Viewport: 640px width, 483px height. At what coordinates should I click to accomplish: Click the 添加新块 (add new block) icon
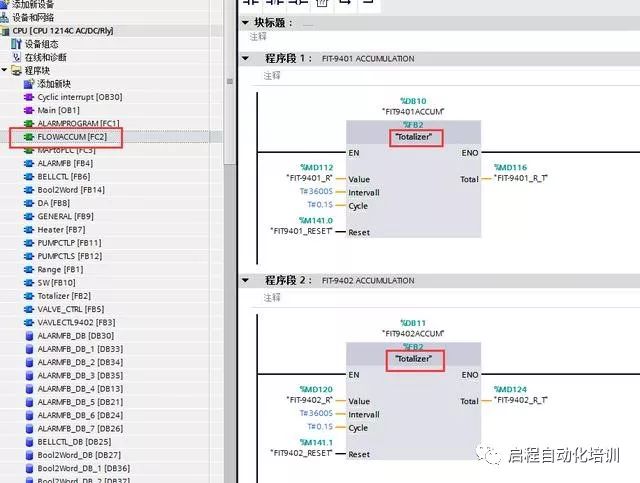29,84
